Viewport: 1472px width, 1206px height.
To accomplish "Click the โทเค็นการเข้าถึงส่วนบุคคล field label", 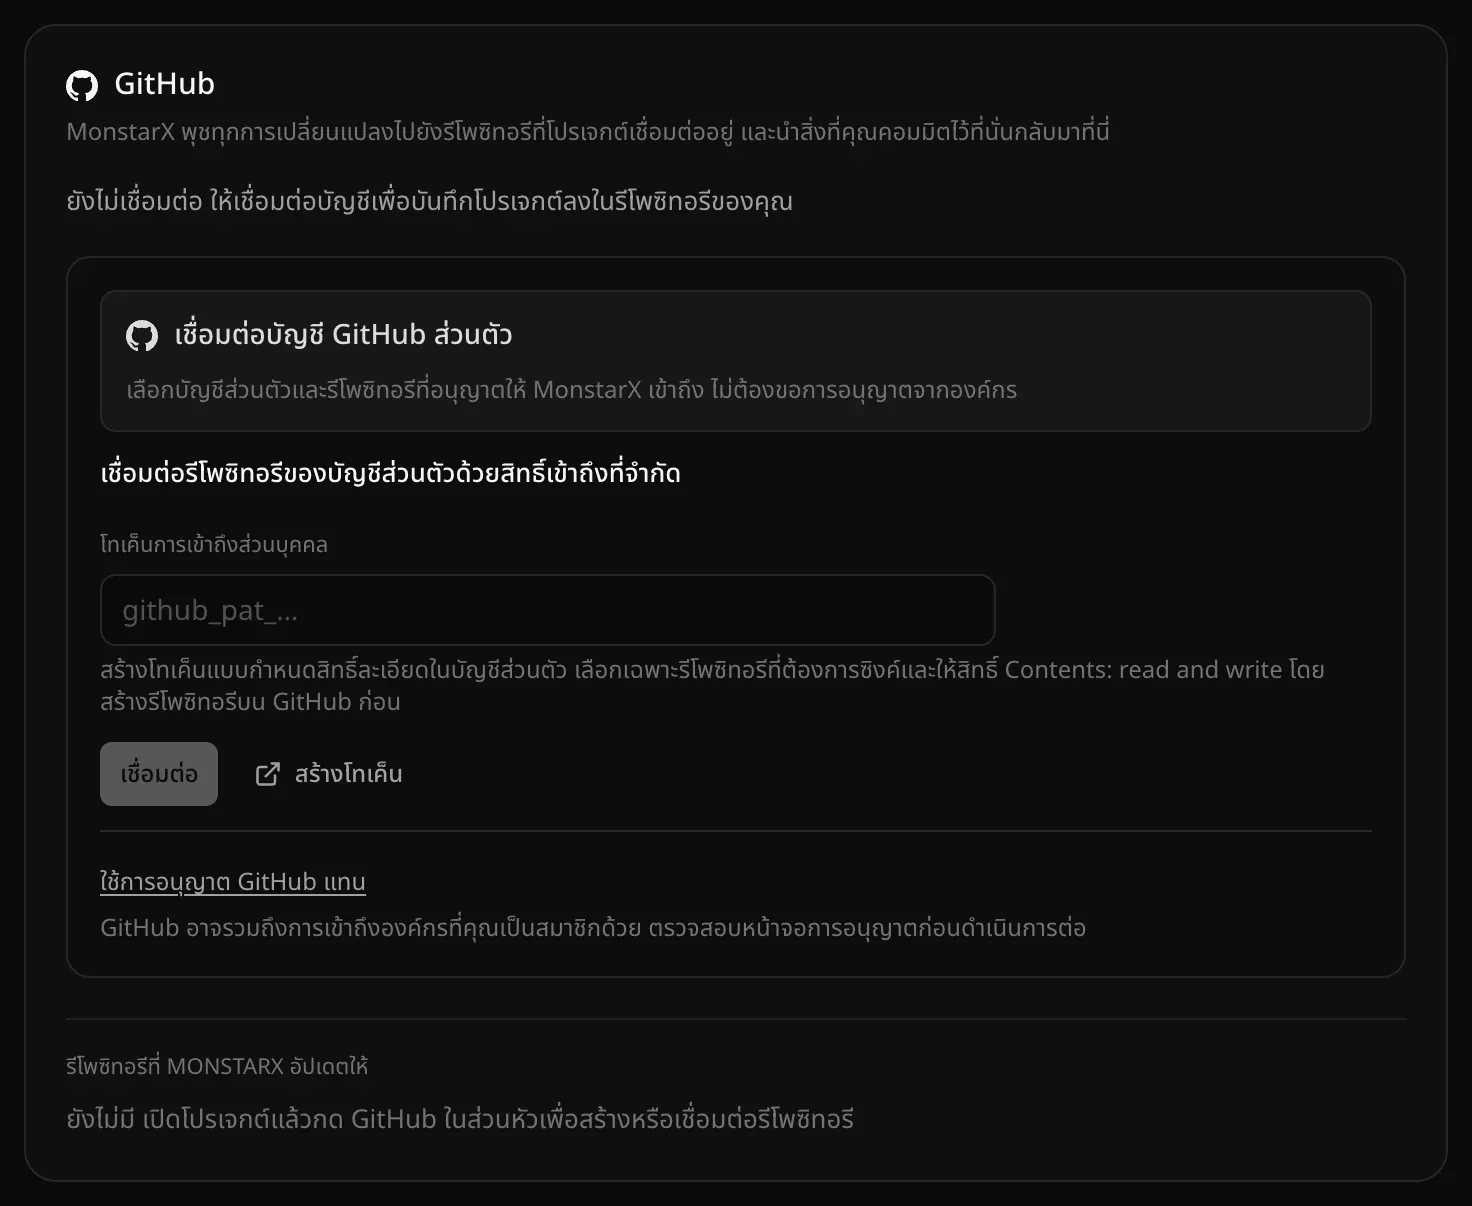I will pos(214,544).
